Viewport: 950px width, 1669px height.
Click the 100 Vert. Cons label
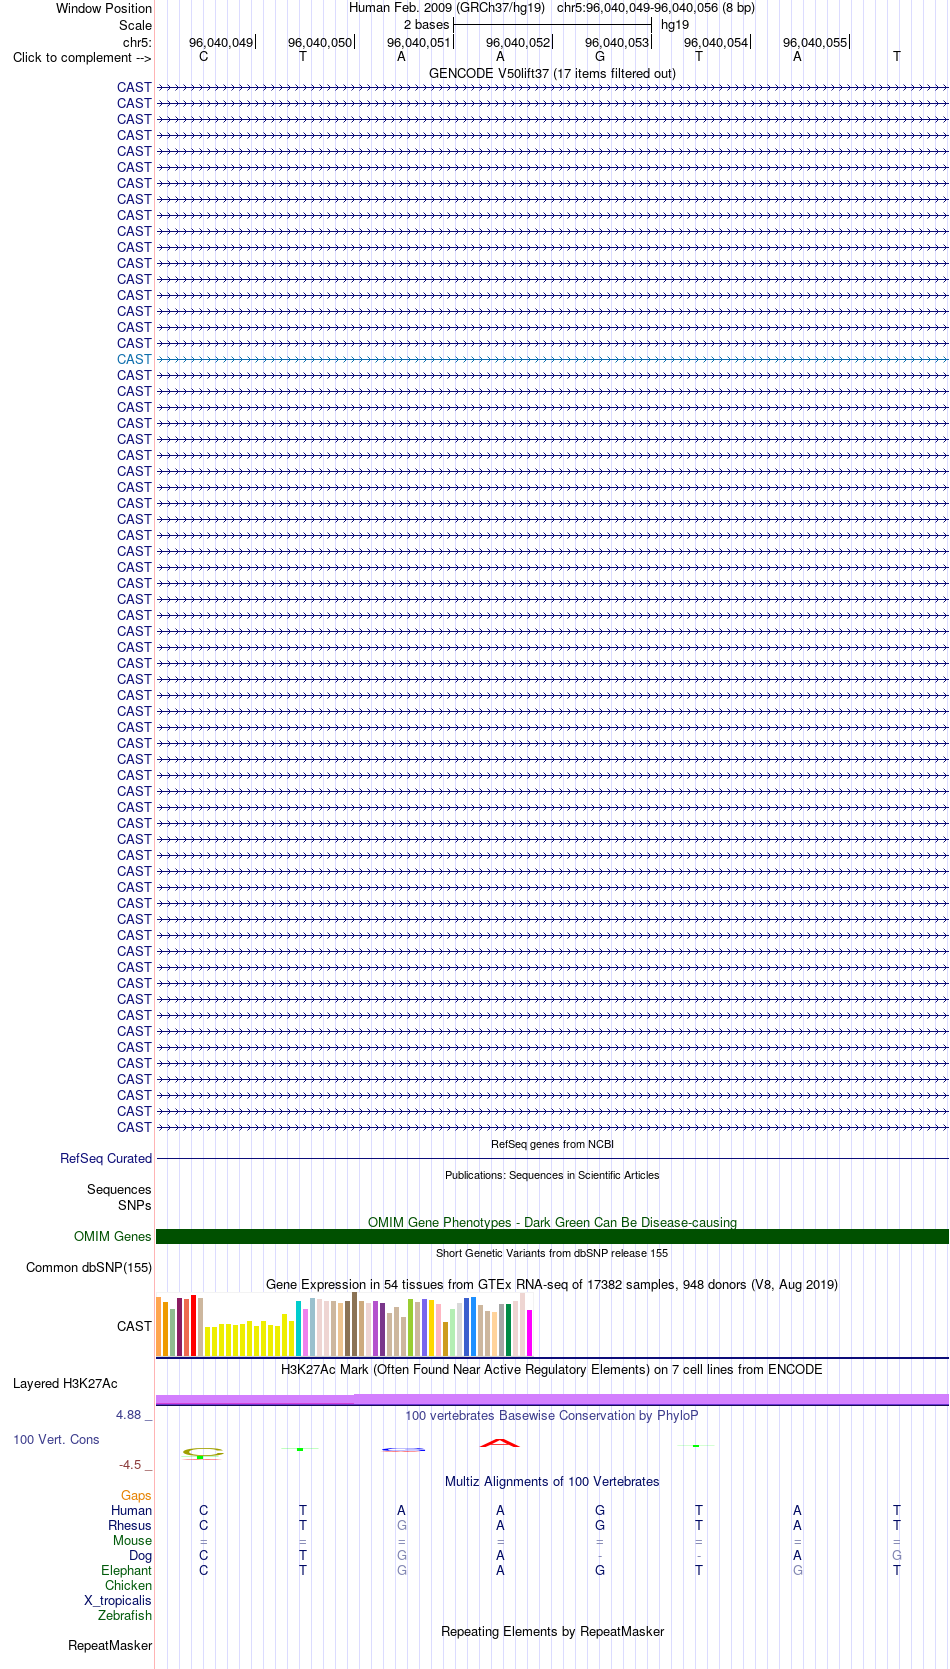point(56,1439)
